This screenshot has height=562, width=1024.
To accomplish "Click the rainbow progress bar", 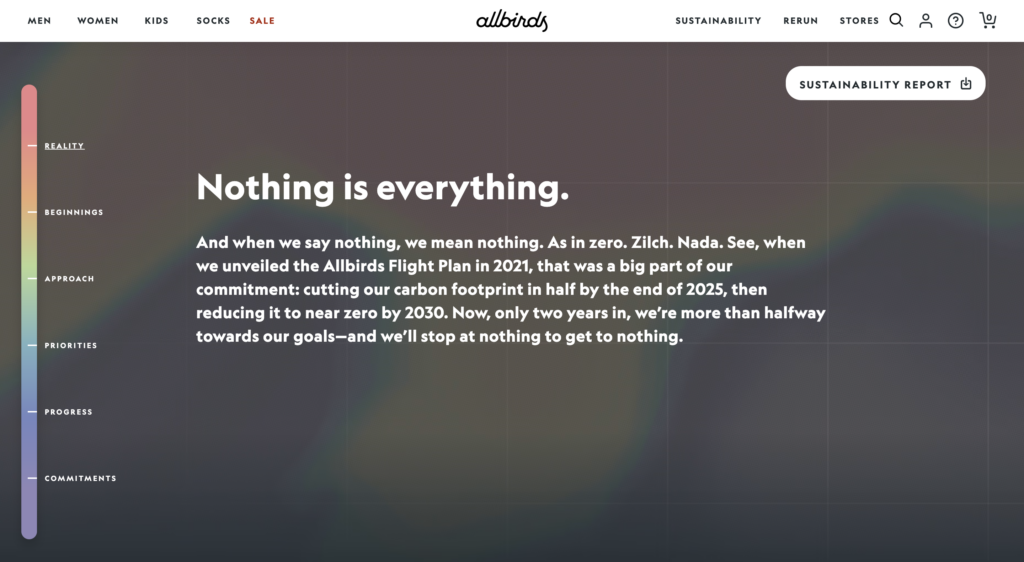I will click(29, 312).
